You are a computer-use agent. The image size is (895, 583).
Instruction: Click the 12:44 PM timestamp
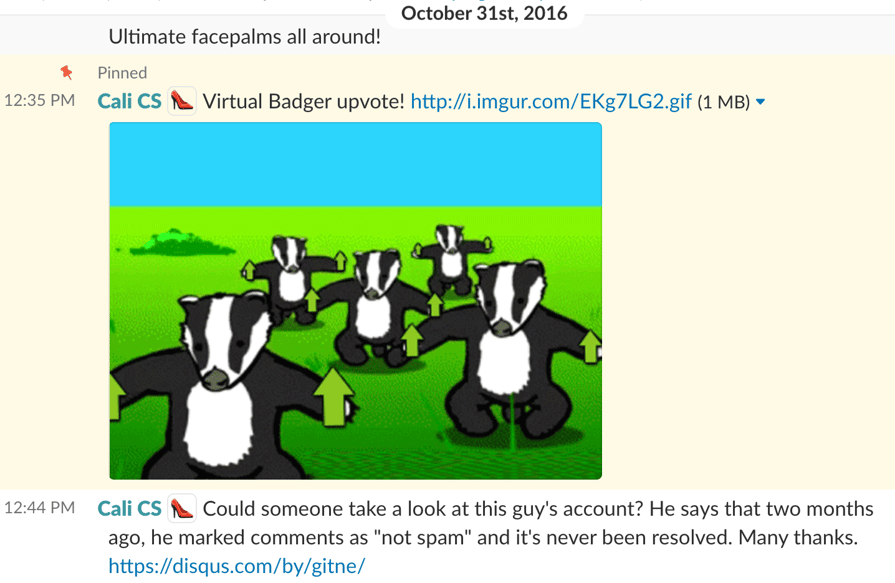(x=39, y=508)
